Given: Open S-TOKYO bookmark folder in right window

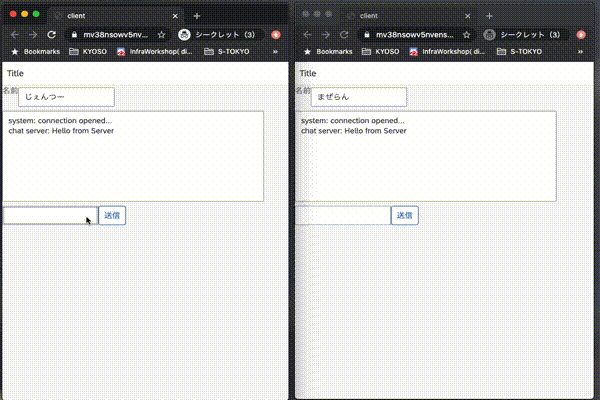Looking at the screenshot, I should (x=519, y=52).
